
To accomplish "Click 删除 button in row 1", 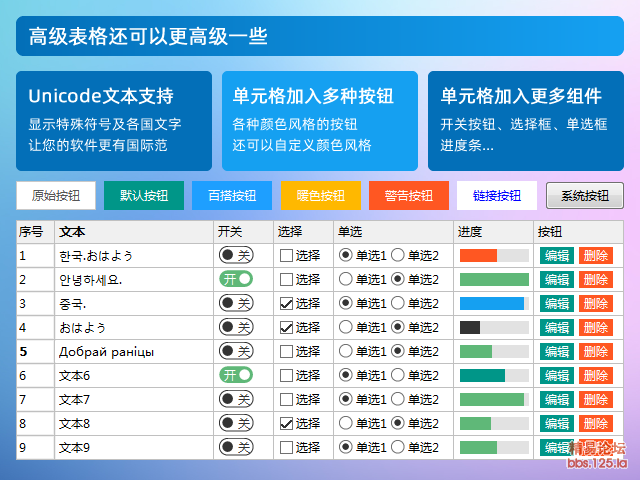I will point(596,256).
